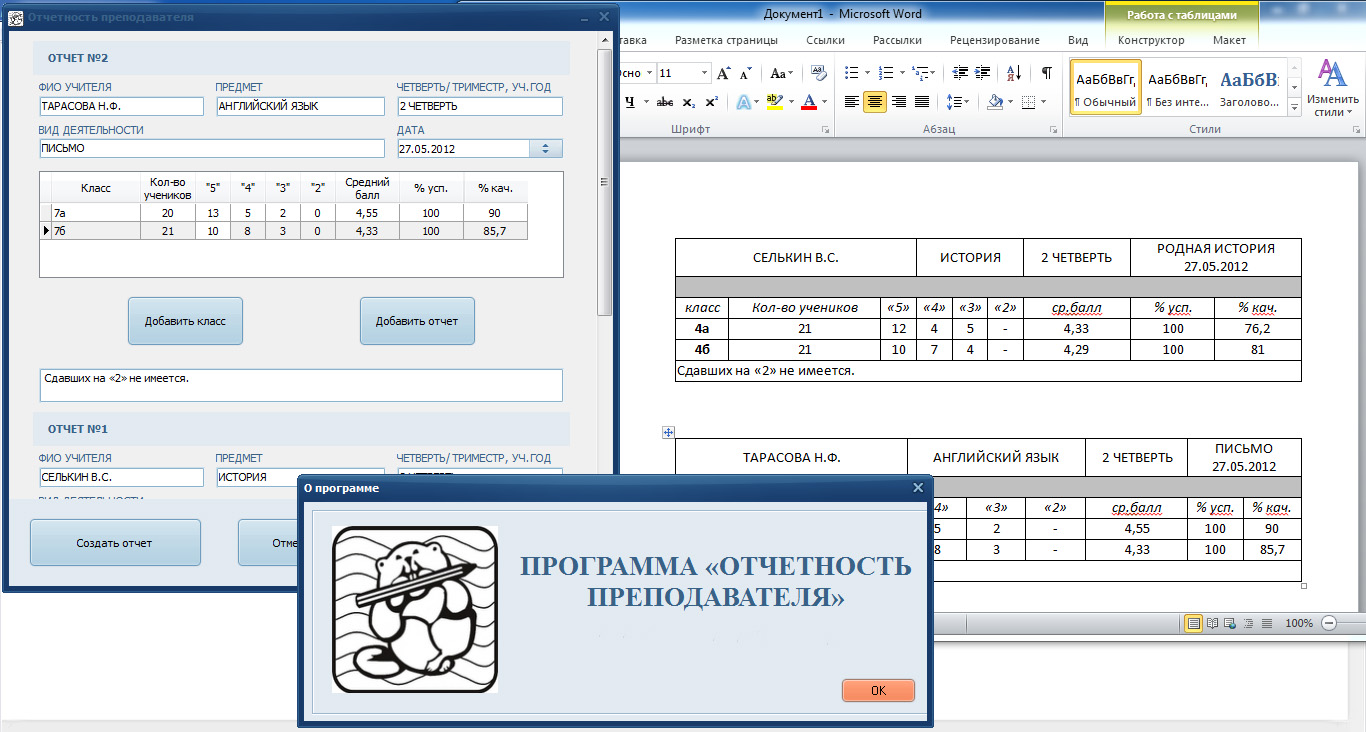Viewport: 1366px width, 732px height.
Task: Apply justify alignment to the paragraph
Action: (x=921, y=102)
